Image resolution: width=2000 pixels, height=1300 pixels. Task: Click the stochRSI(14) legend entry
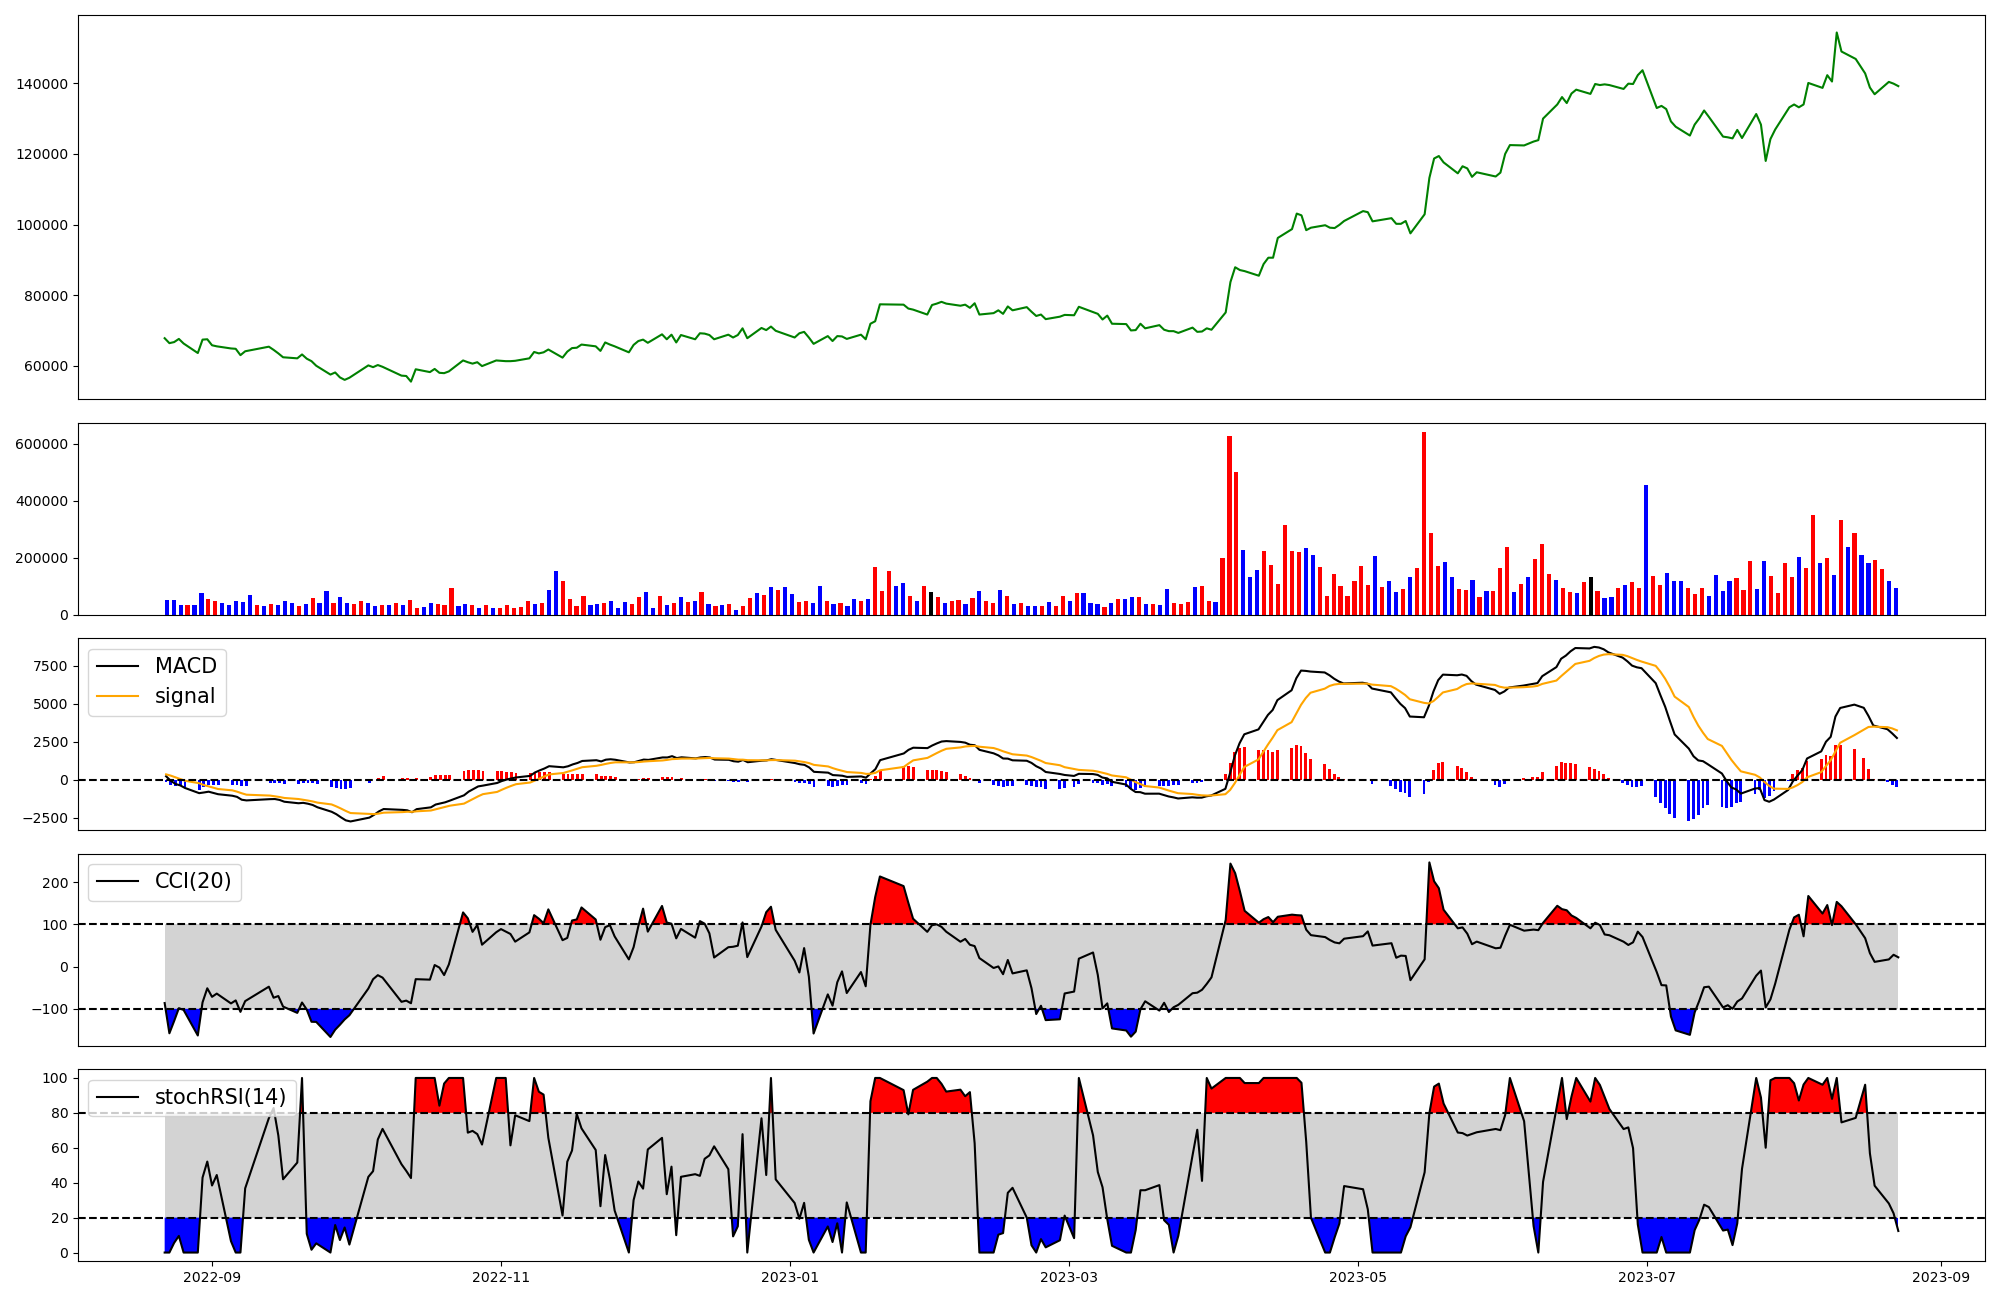click(219, 1097)
